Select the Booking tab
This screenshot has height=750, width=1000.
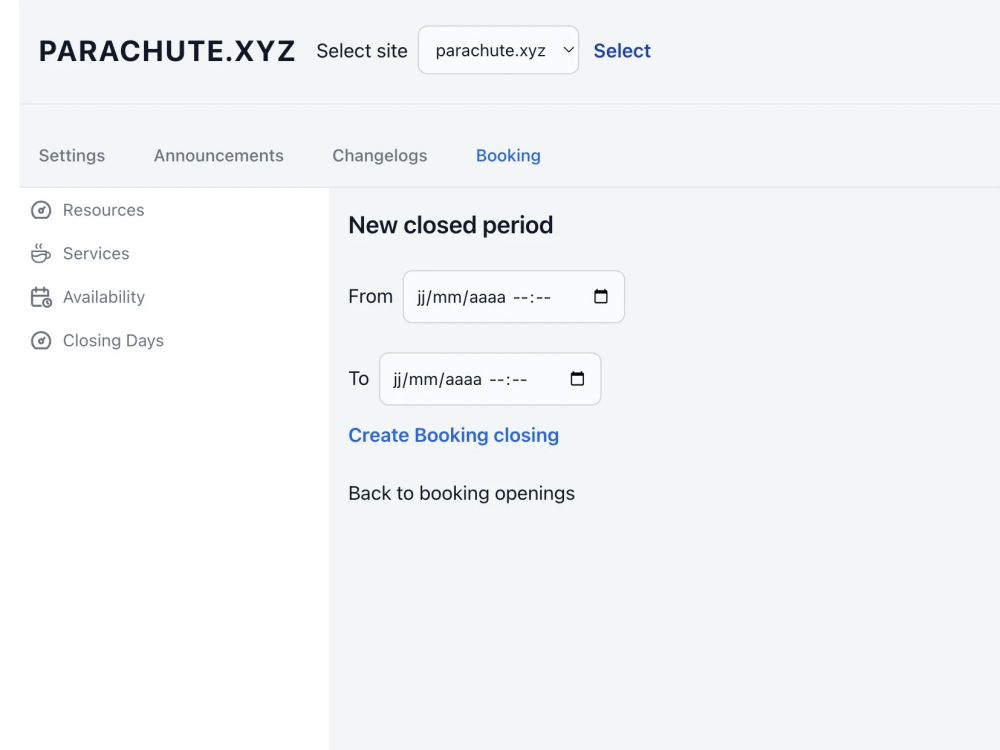coord(508,155)
